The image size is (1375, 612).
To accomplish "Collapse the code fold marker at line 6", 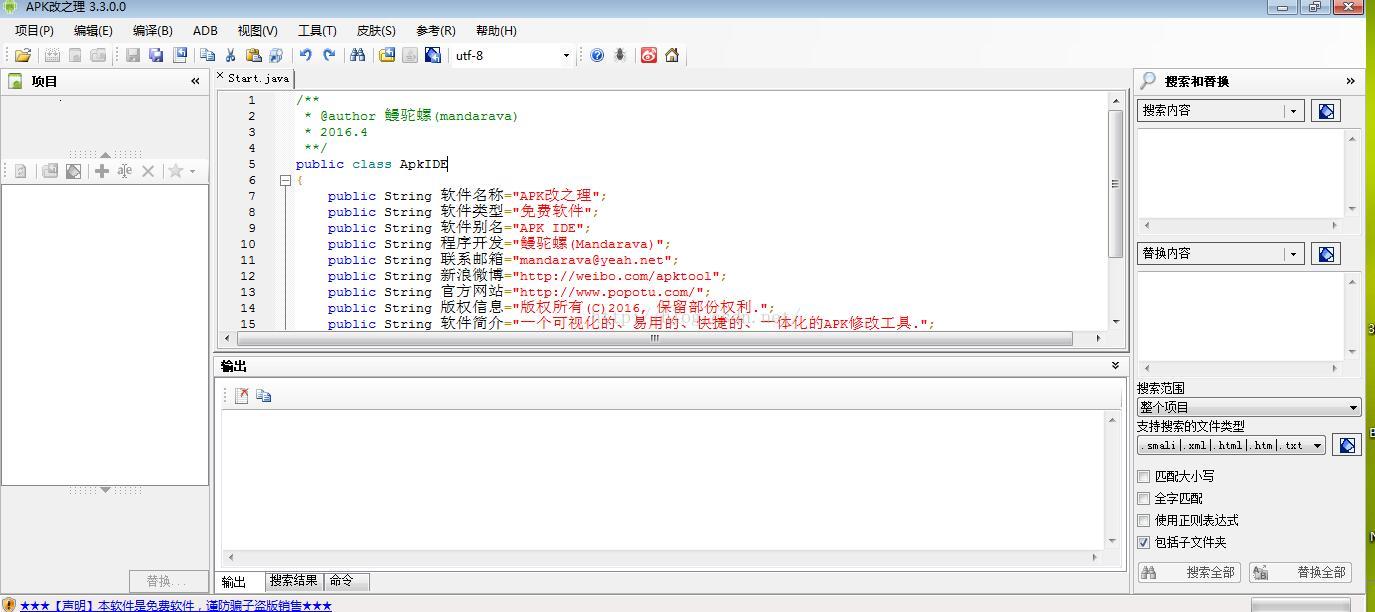I will click(x=285, y=180).
